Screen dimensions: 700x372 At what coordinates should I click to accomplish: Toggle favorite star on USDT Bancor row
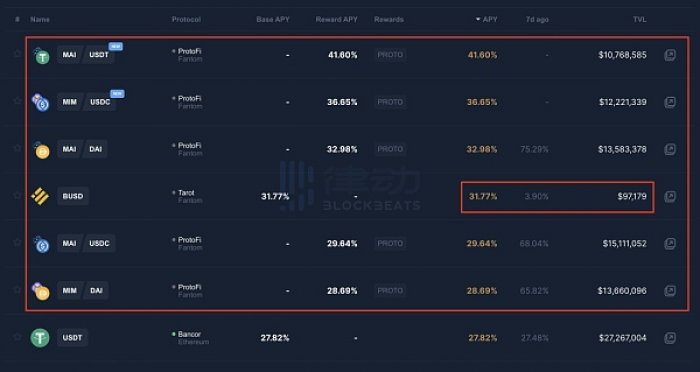click(x=17, y=337)
